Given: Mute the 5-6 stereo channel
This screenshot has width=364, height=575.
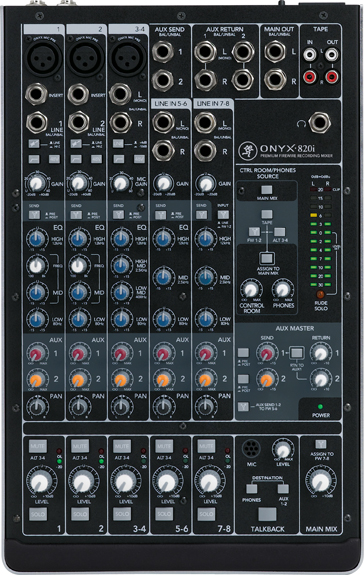Looking at the screenshot, I should [164, 446].
